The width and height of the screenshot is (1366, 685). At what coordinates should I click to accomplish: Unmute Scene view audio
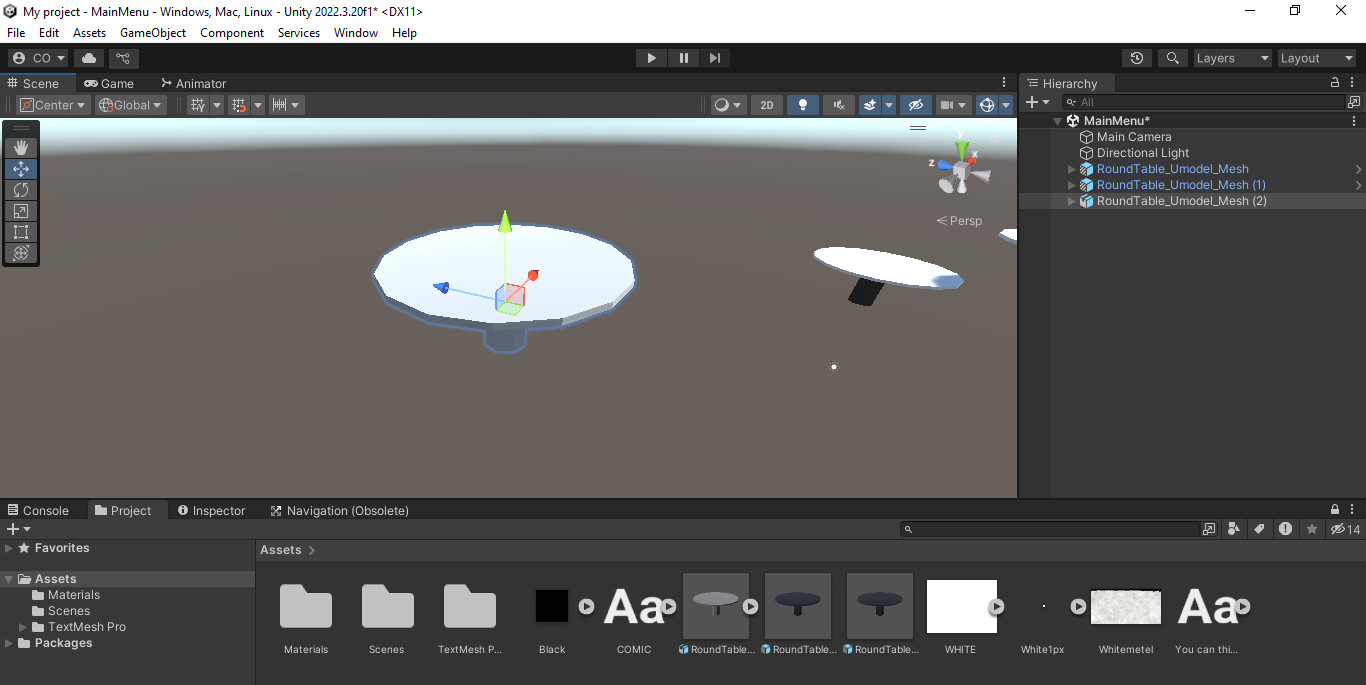pyautogui.click(x=839, y=104)
